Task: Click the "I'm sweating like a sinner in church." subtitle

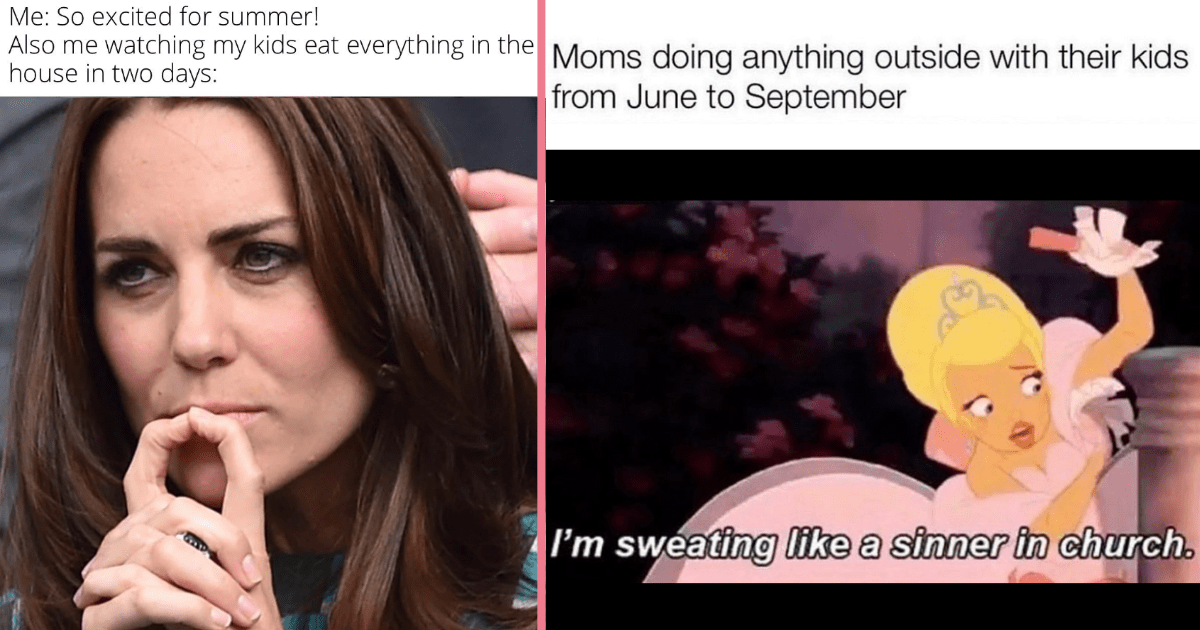Action: tap(874, 545)
